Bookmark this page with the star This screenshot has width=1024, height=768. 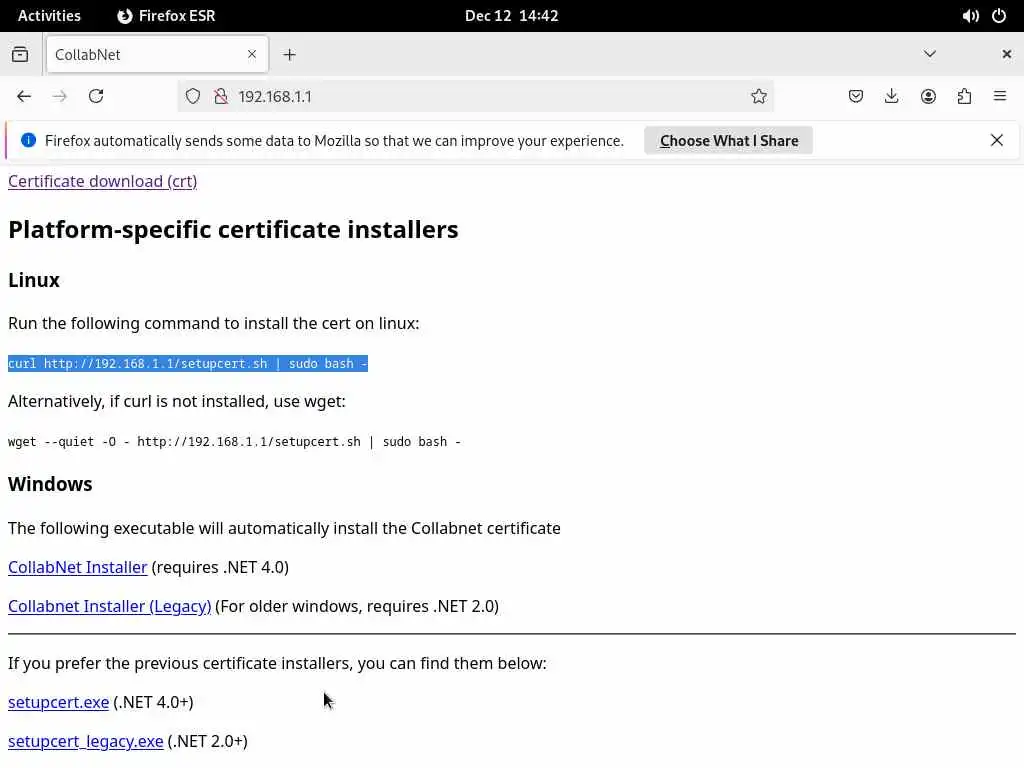758,97
